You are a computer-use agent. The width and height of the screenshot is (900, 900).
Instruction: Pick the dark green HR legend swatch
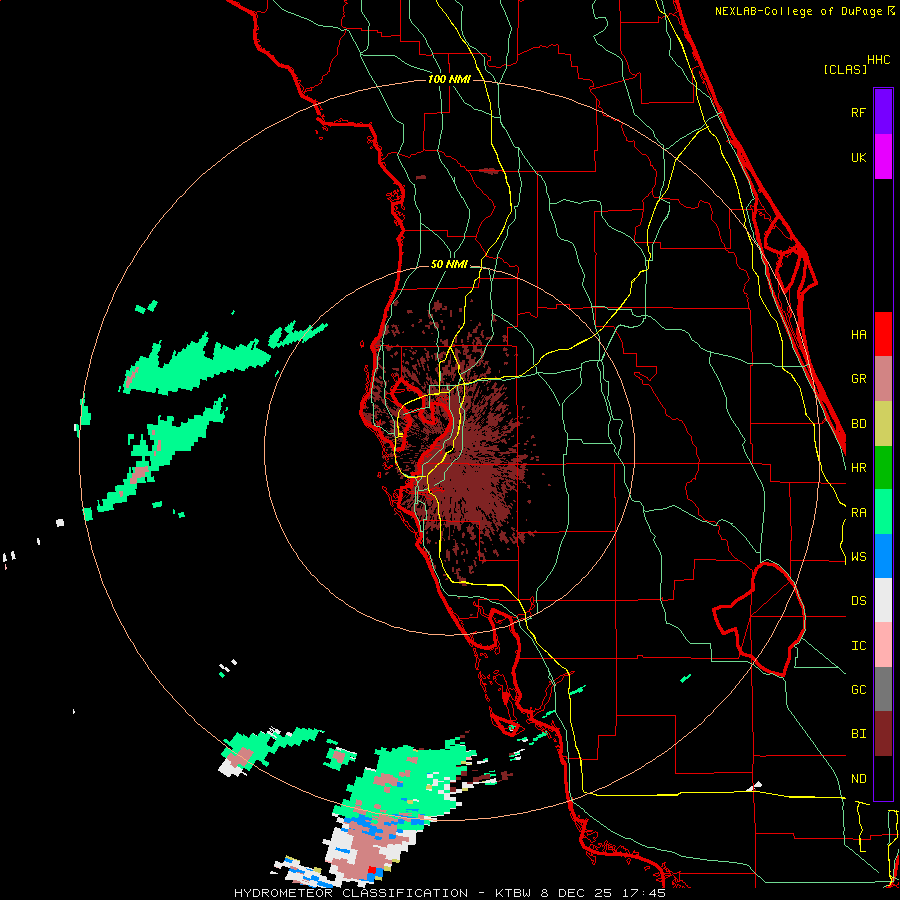[x=883, y=467]
